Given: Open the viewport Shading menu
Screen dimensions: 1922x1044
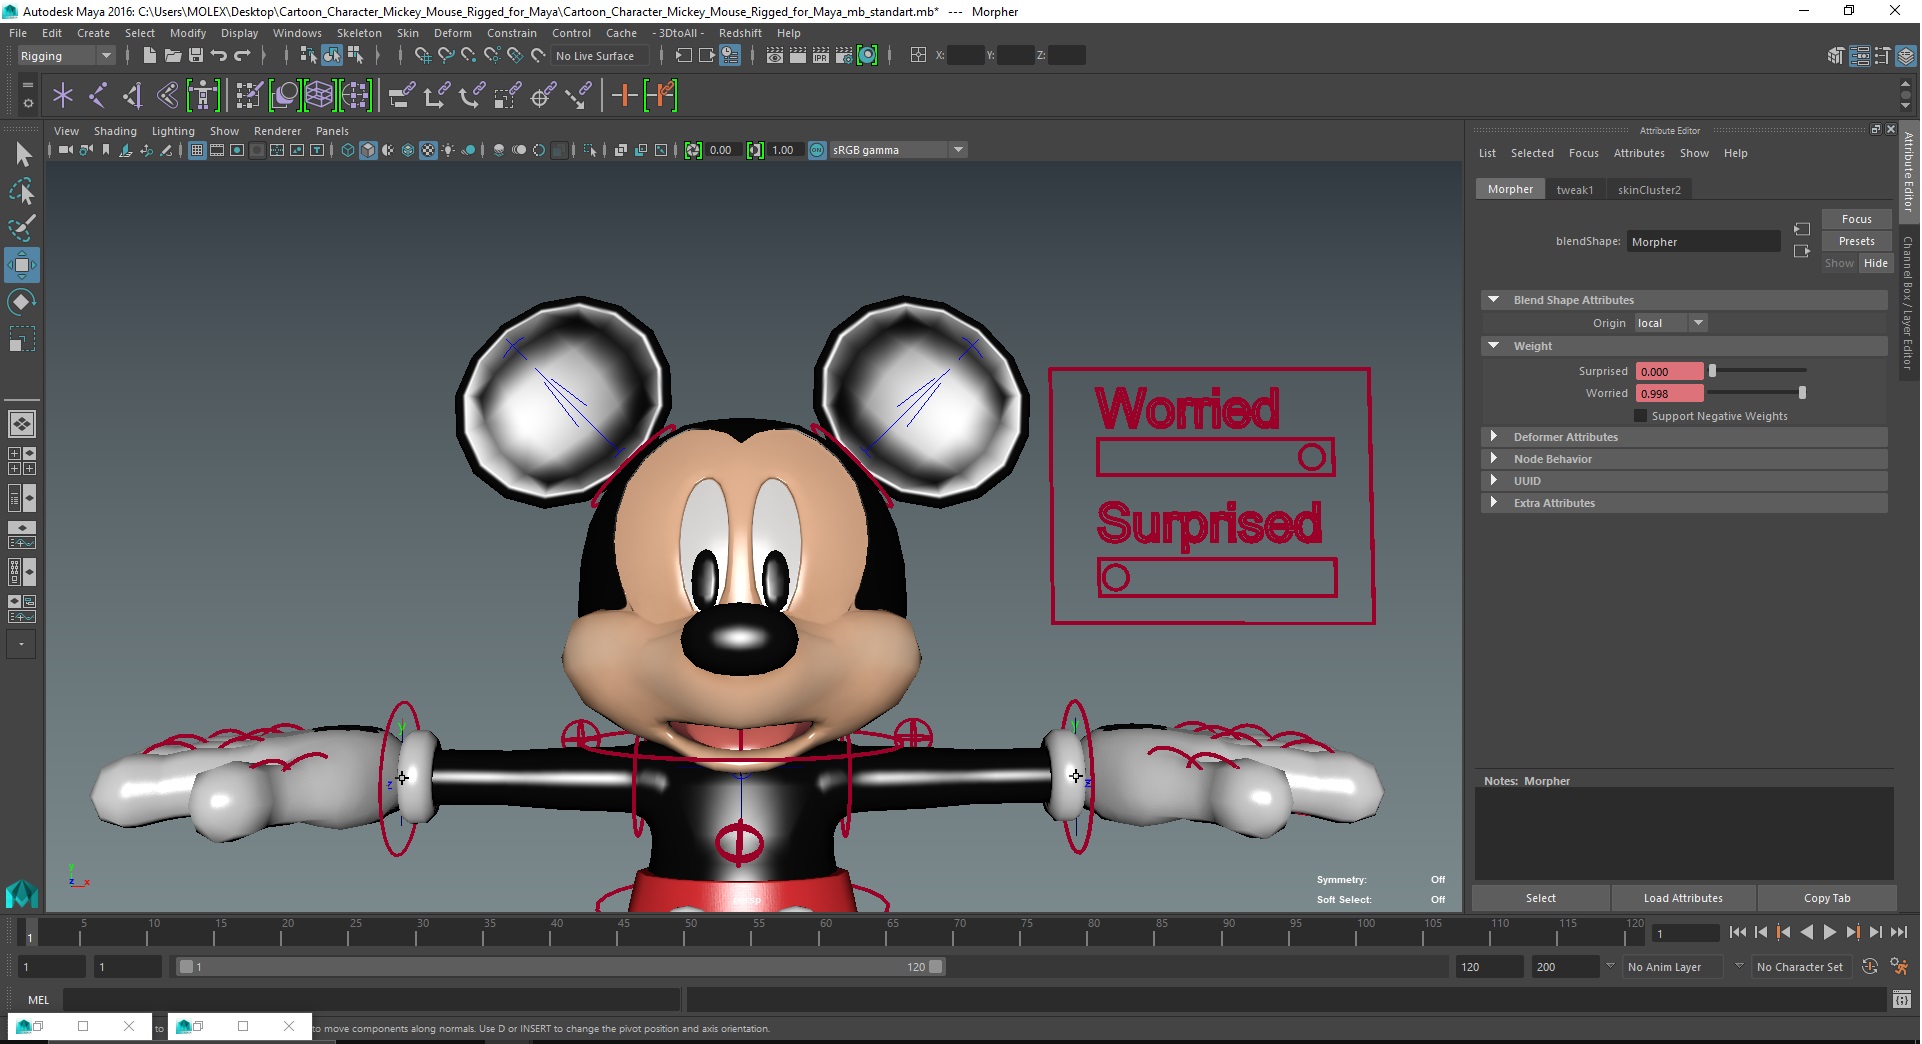Looking at the screenshot, I should pos(115,131).
